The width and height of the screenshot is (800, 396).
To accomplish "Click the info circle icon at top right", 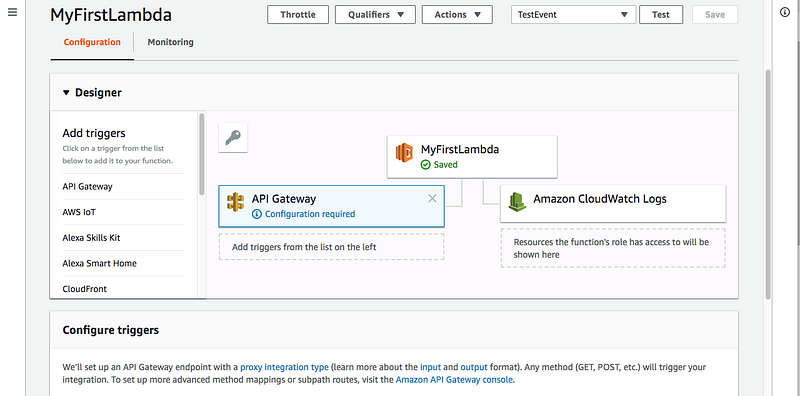I will [785, 12].
